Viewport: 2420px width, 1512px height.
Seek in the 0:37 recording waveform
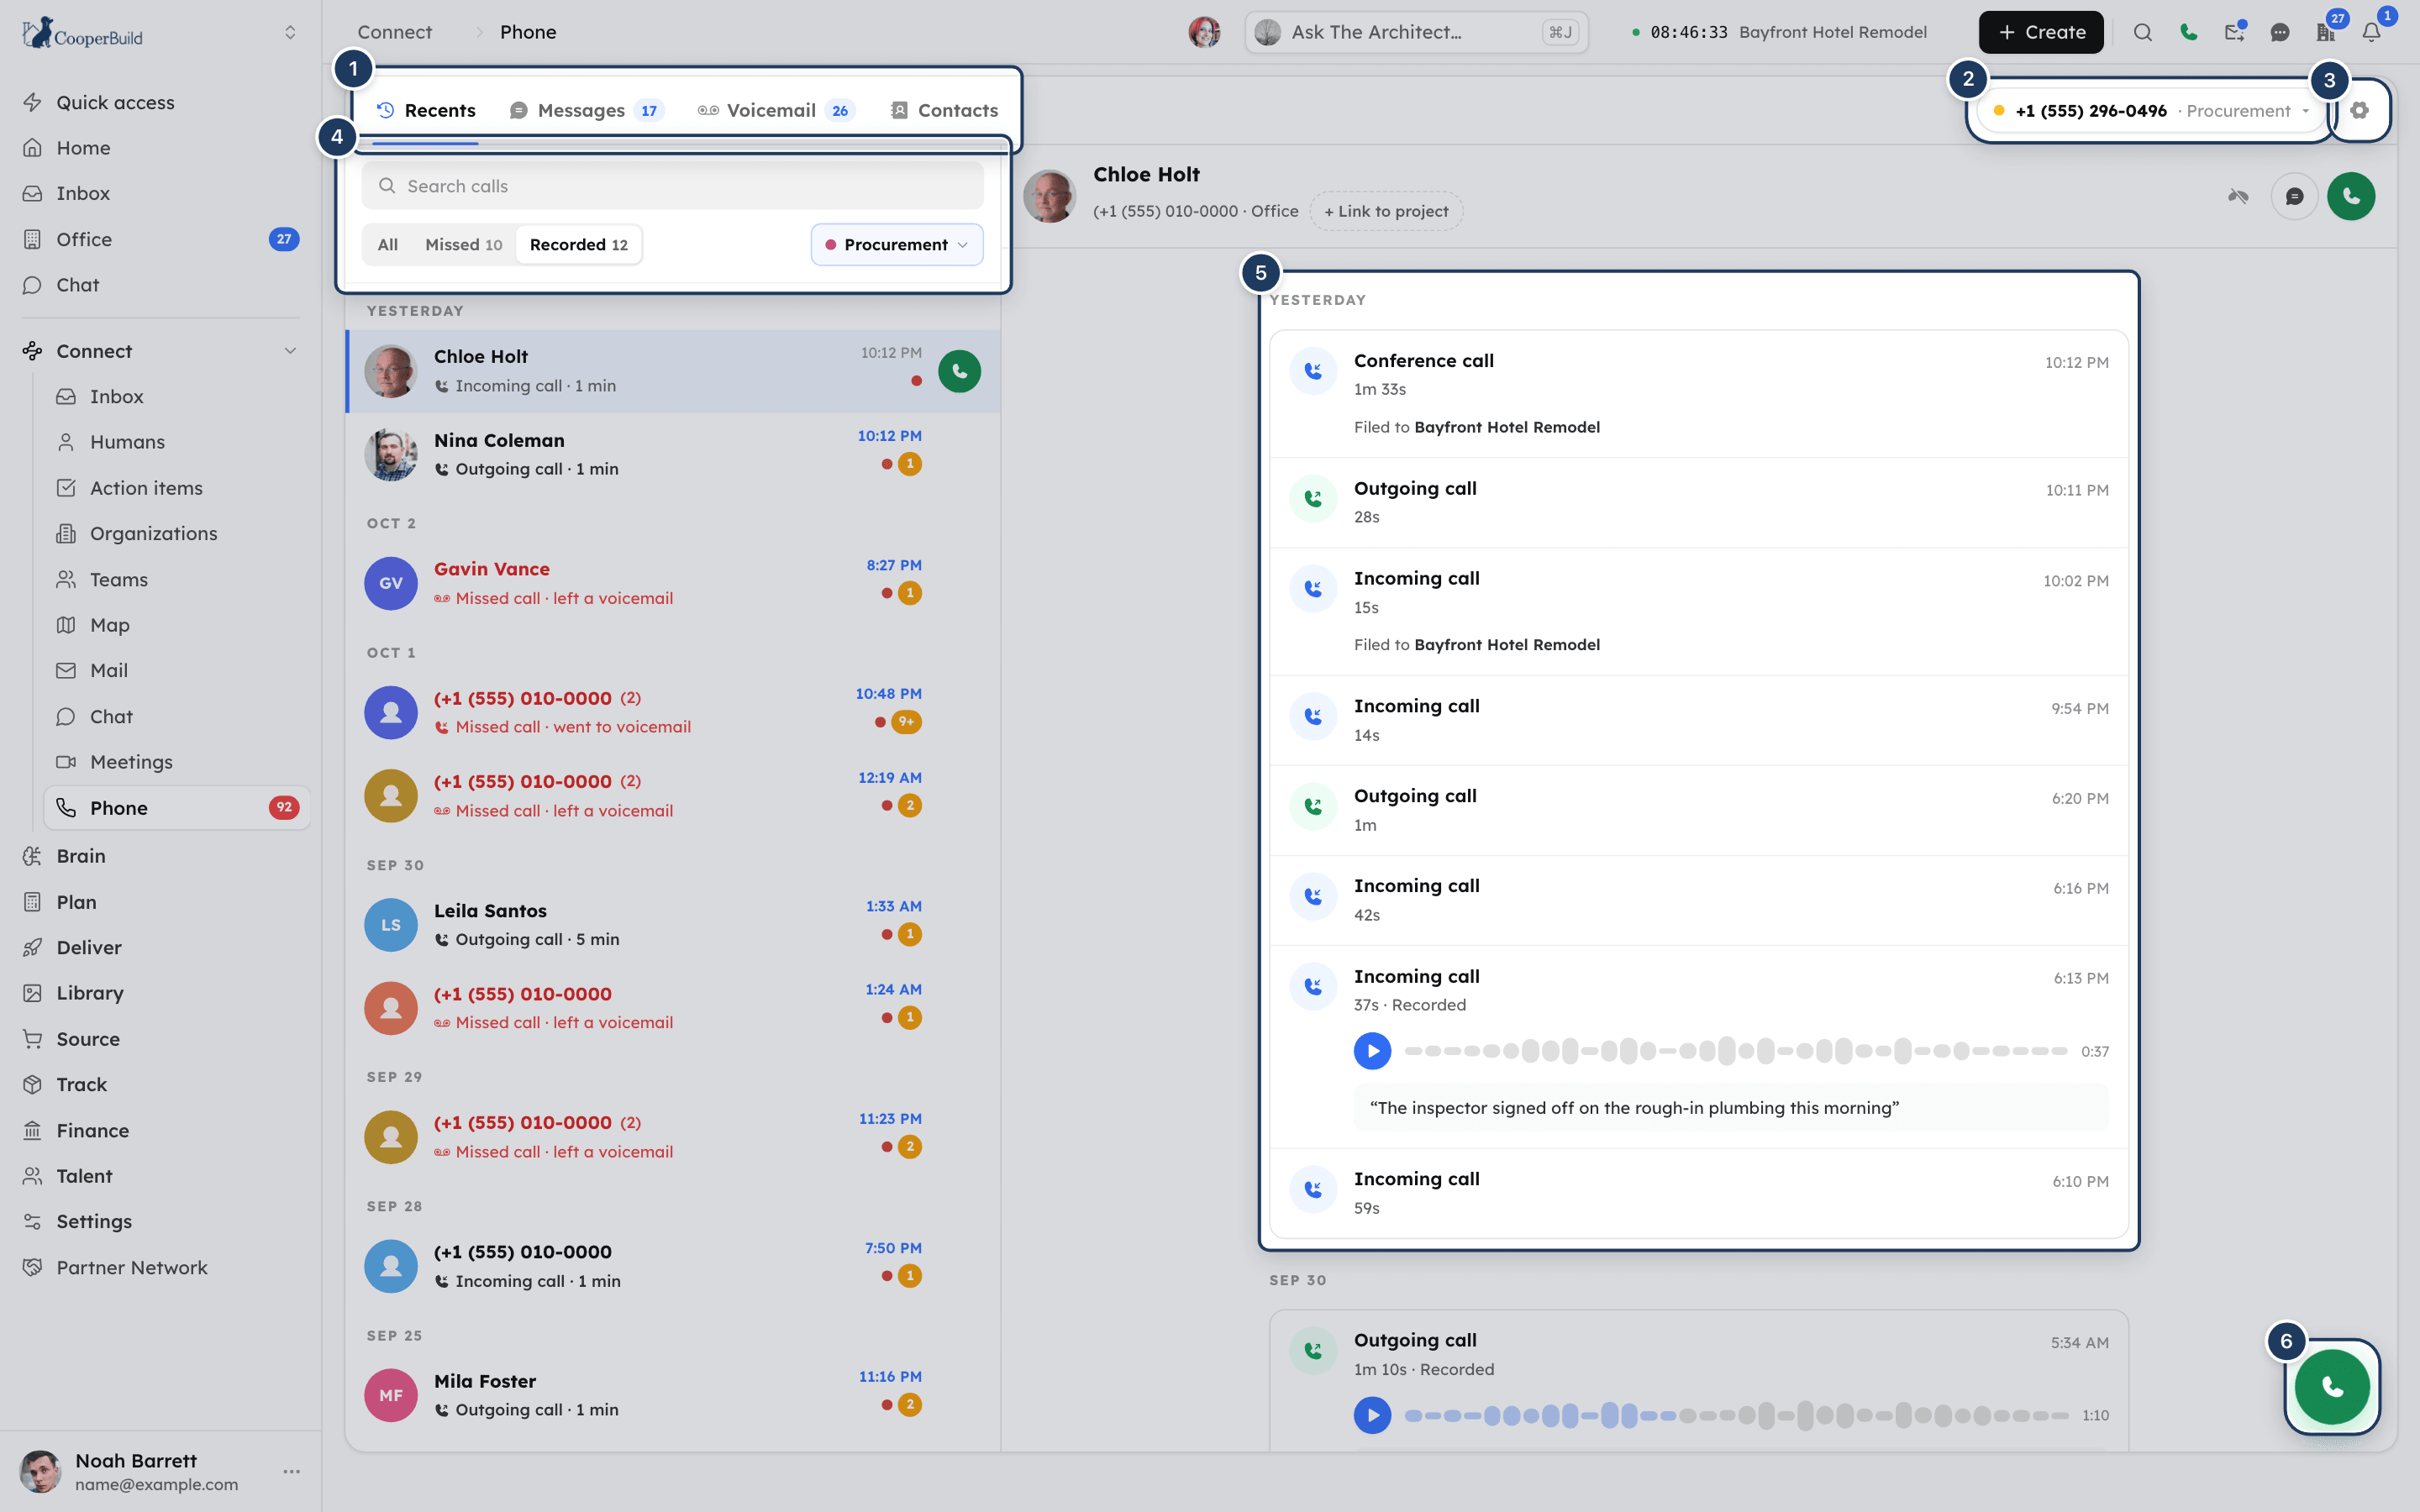click(x=1735, y=1051)
